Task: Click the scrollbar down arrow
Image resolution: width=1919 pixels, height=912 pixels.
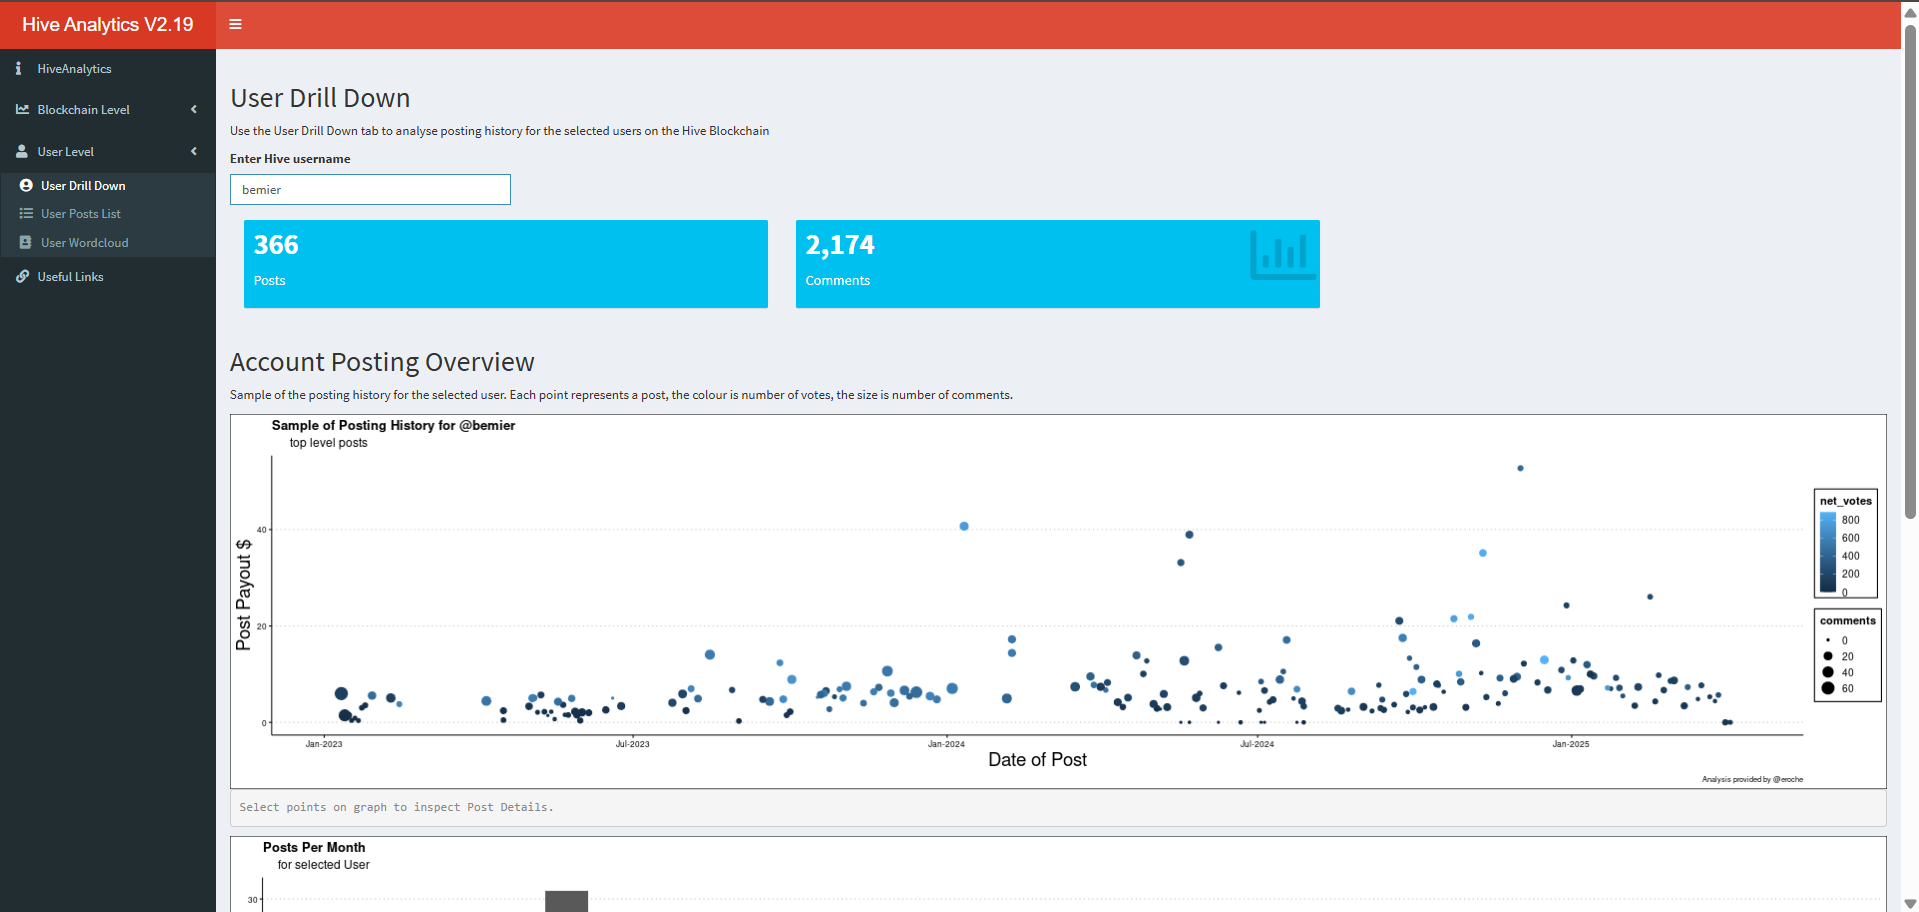Action: [1910, 904]
